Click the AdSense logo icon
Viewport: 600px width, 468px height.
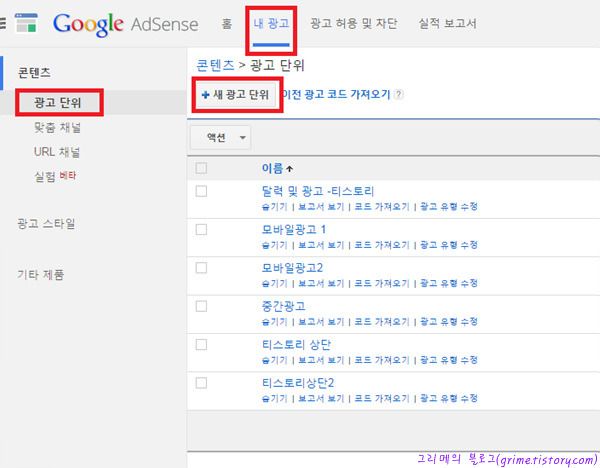26,23
